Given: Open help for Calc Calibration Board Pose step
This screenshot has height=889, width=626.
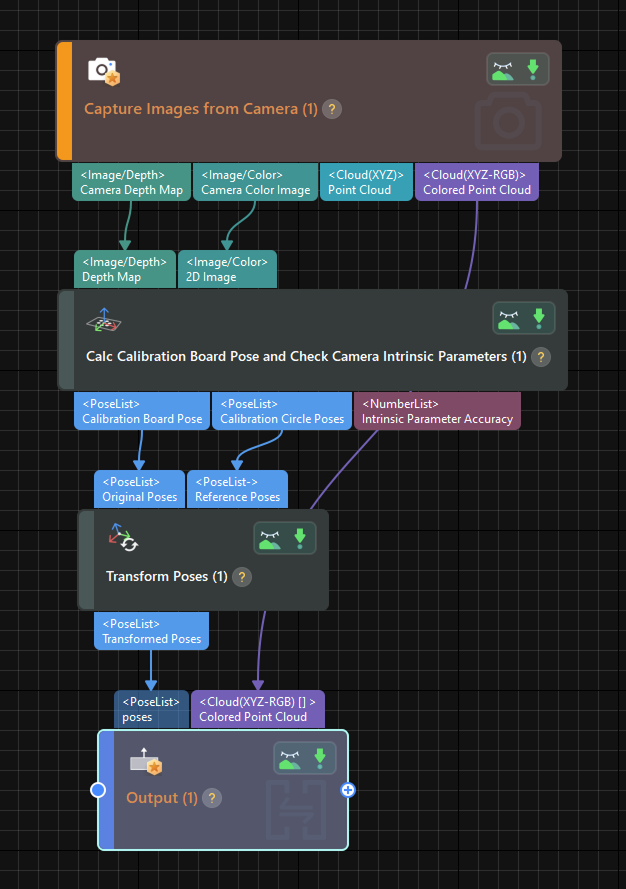Looking at the screenshot, I should point(541,357).
